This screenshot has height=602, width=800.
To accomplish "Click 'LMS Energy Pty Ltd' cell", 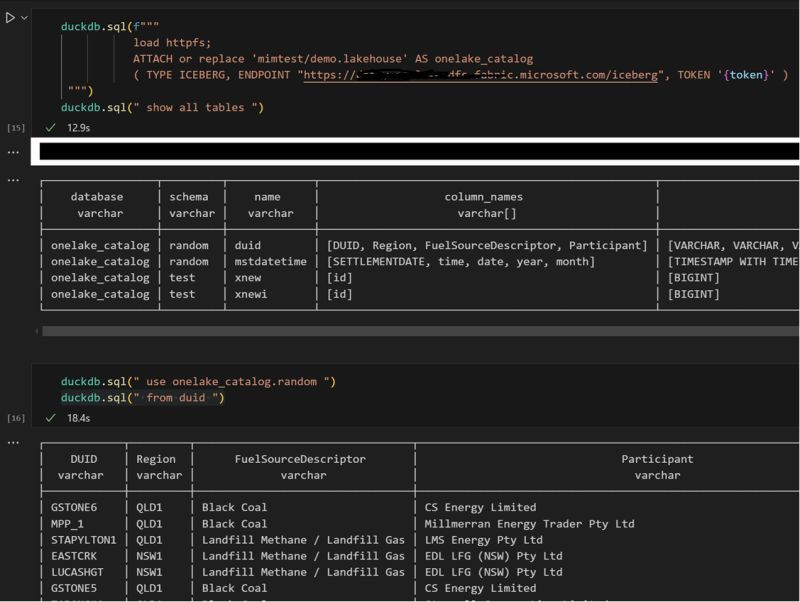I will coord(484,540).
